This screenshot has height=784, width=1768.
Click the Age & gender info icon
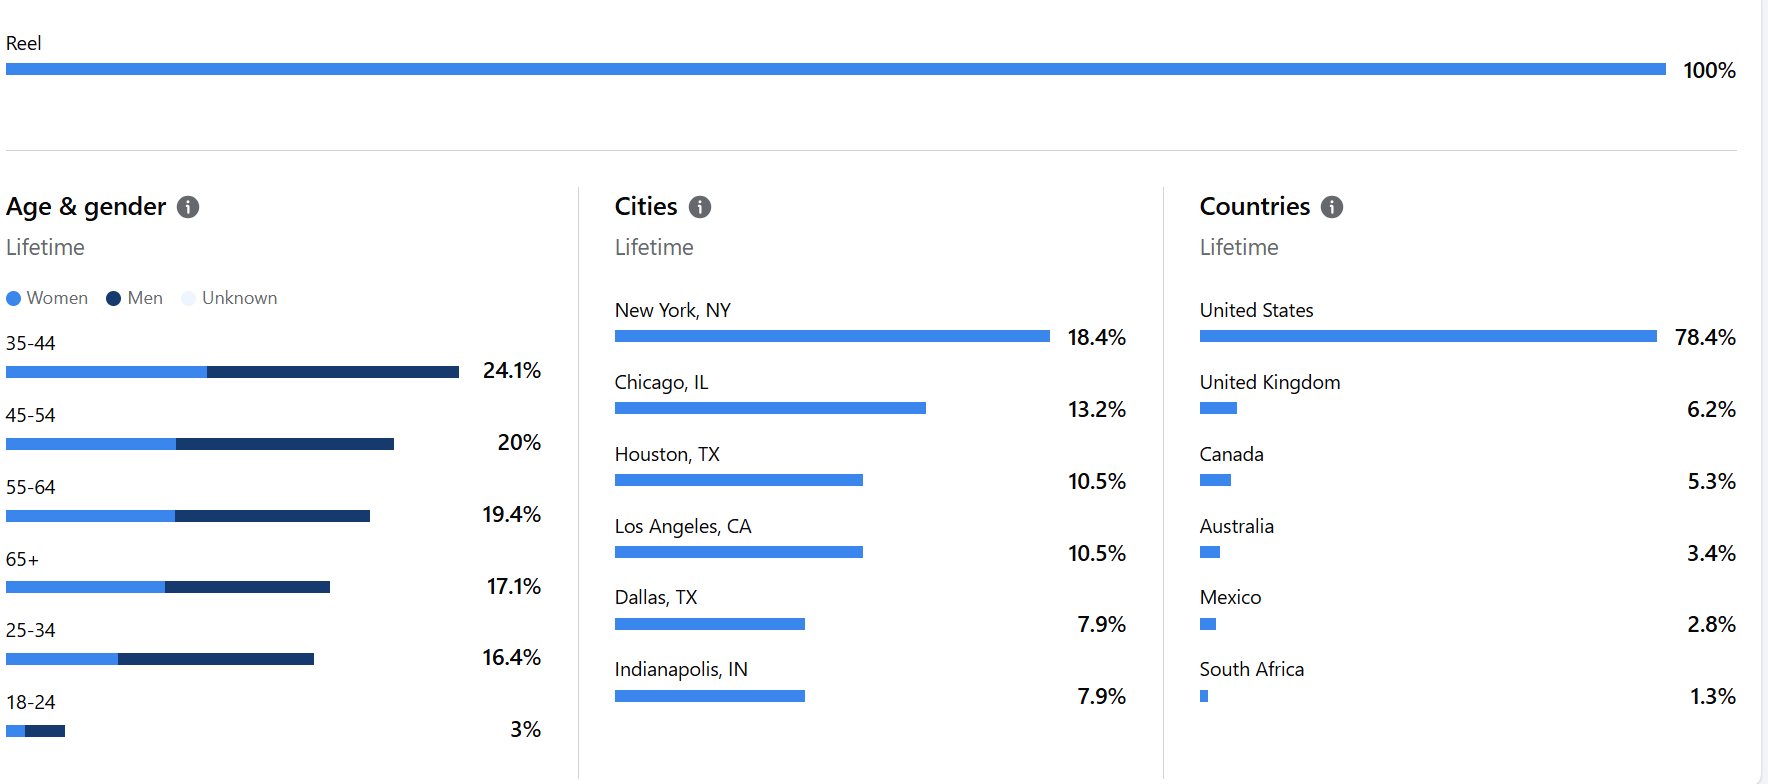click(x=188, y=207)
